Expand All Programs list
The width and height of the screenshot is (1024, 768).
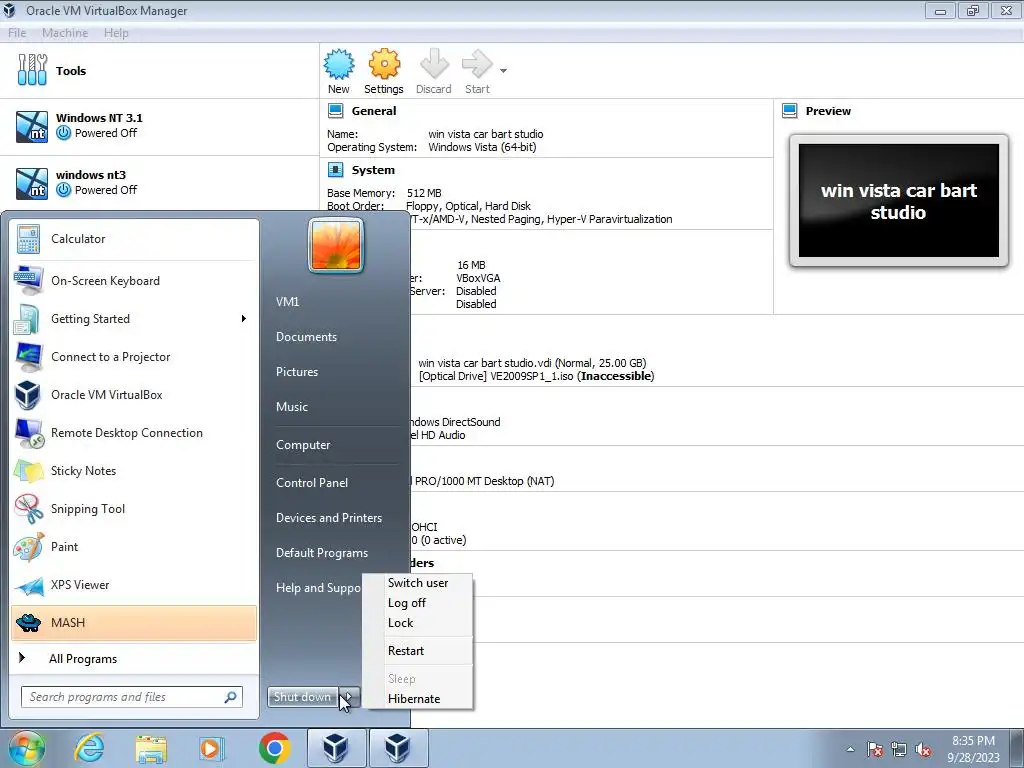point(134,659)
